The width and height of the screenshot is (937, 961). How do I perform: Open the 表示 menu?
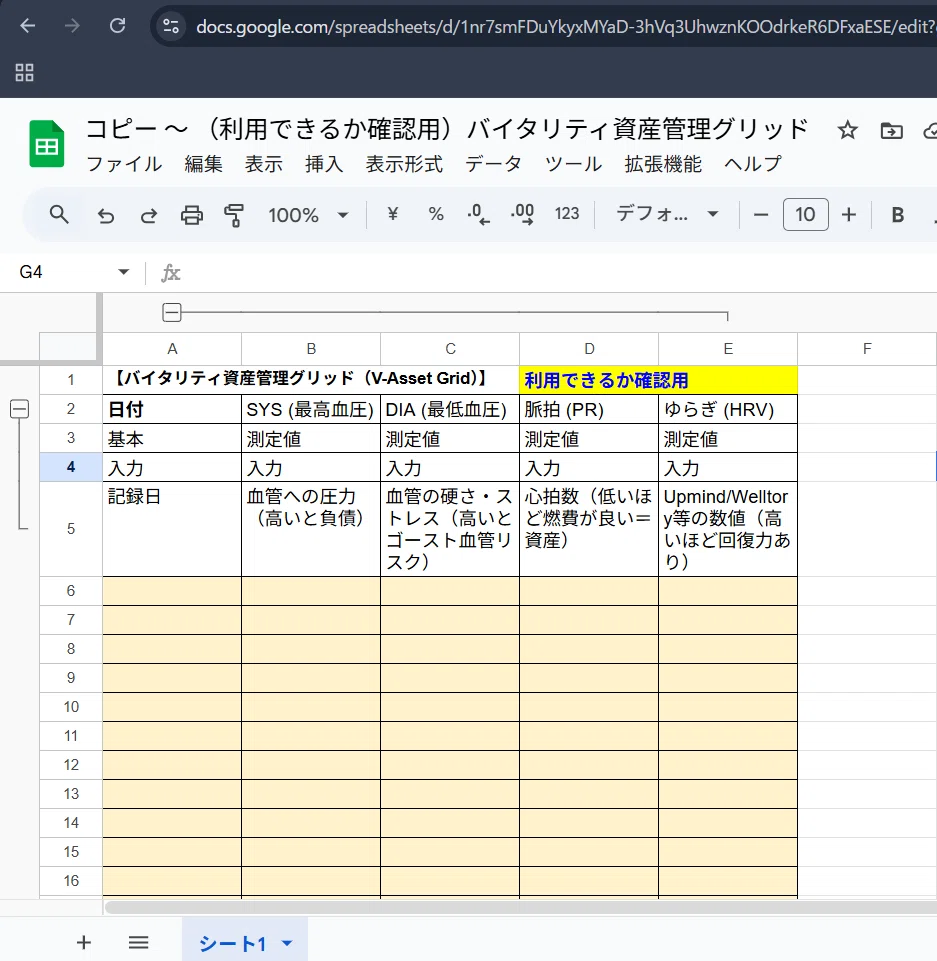264,164
